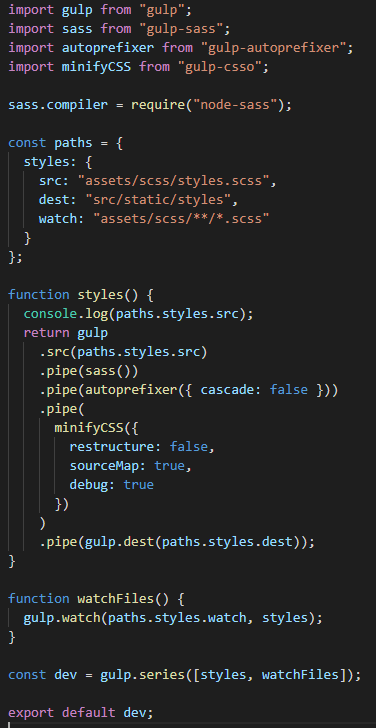
Task: Click the true value after debug
Action: [x=139, y=485]
